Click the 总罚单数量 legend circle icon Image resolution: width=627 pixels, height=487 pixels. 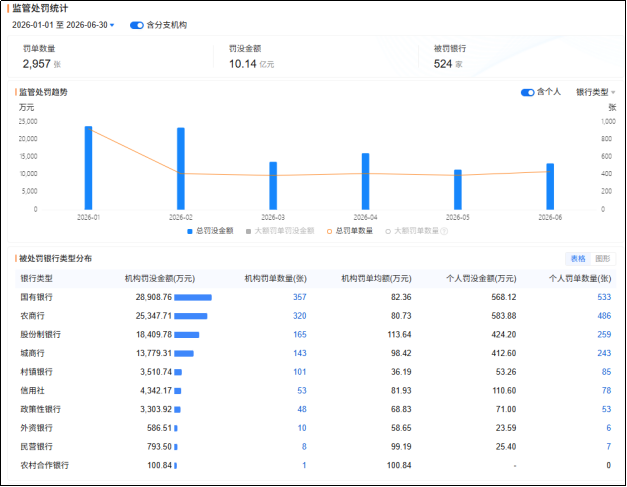pos(329,231)
